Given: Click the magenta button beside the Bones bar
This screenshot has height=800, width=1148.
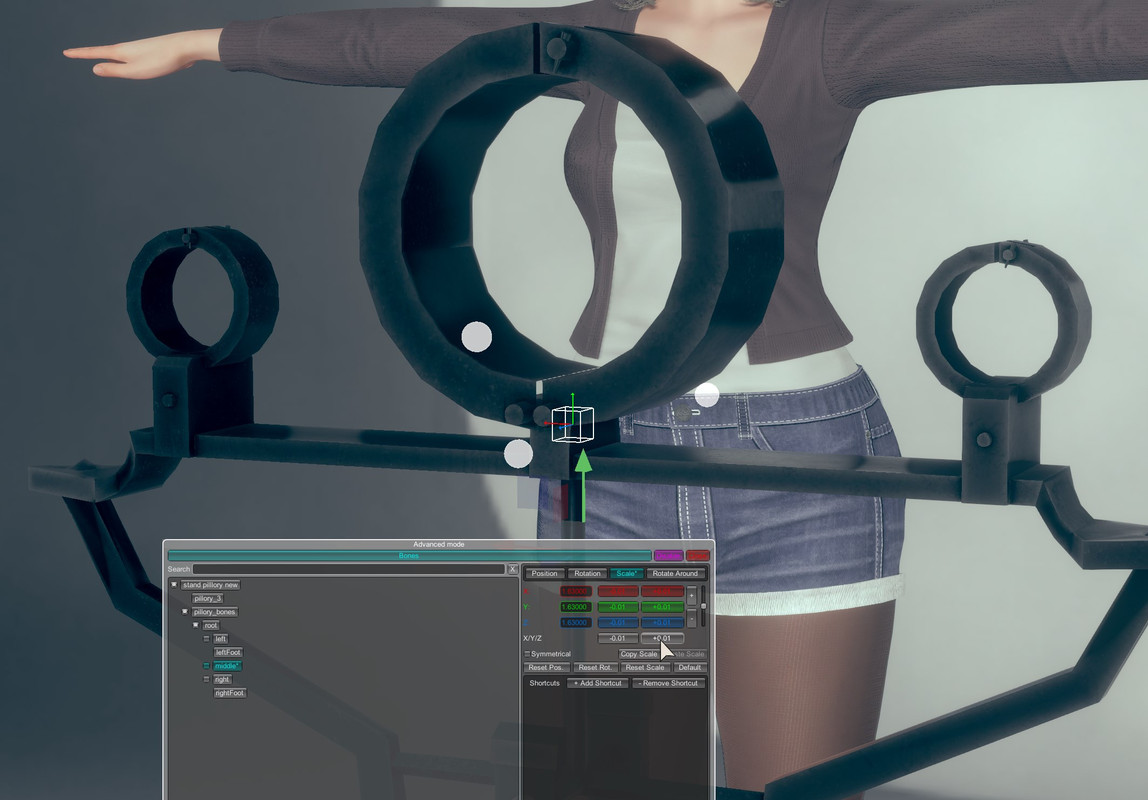Looking at the screenshot, I should 668,556.
